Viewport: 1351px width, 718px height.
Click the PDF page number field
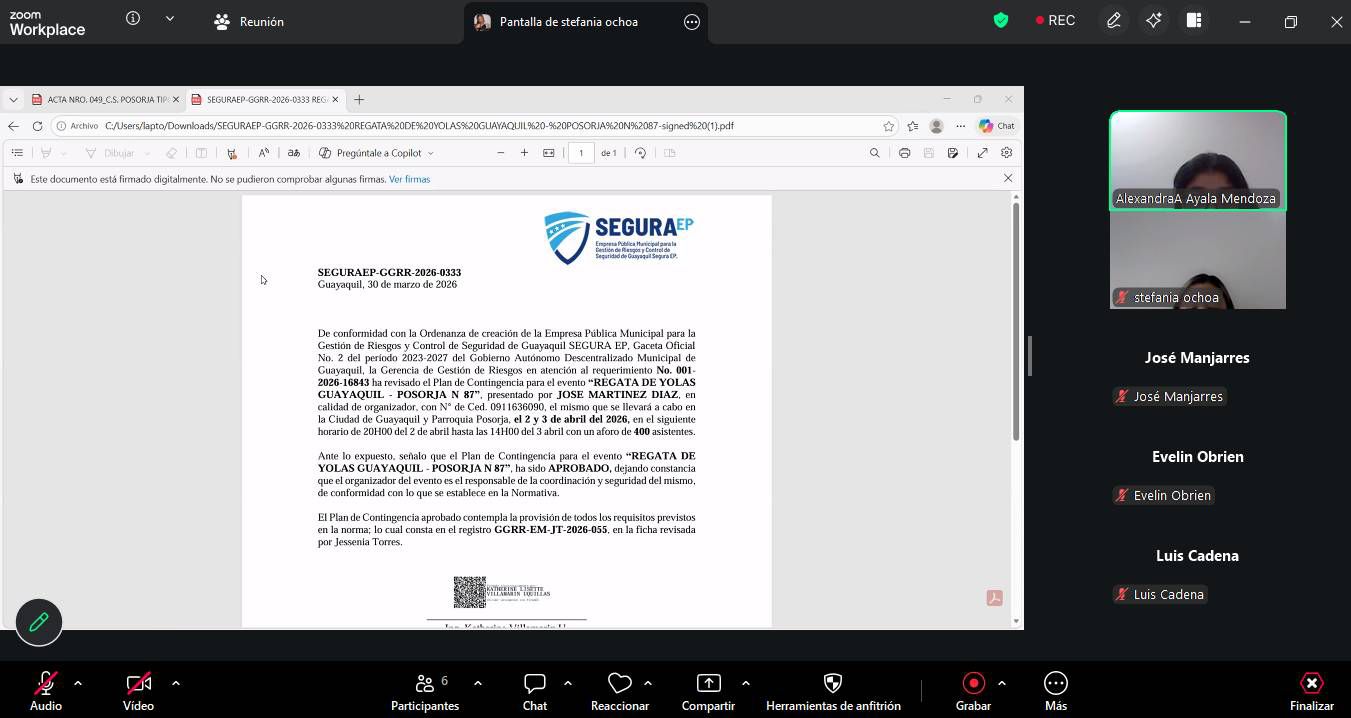pyautogui.click(x=581, y=153)
